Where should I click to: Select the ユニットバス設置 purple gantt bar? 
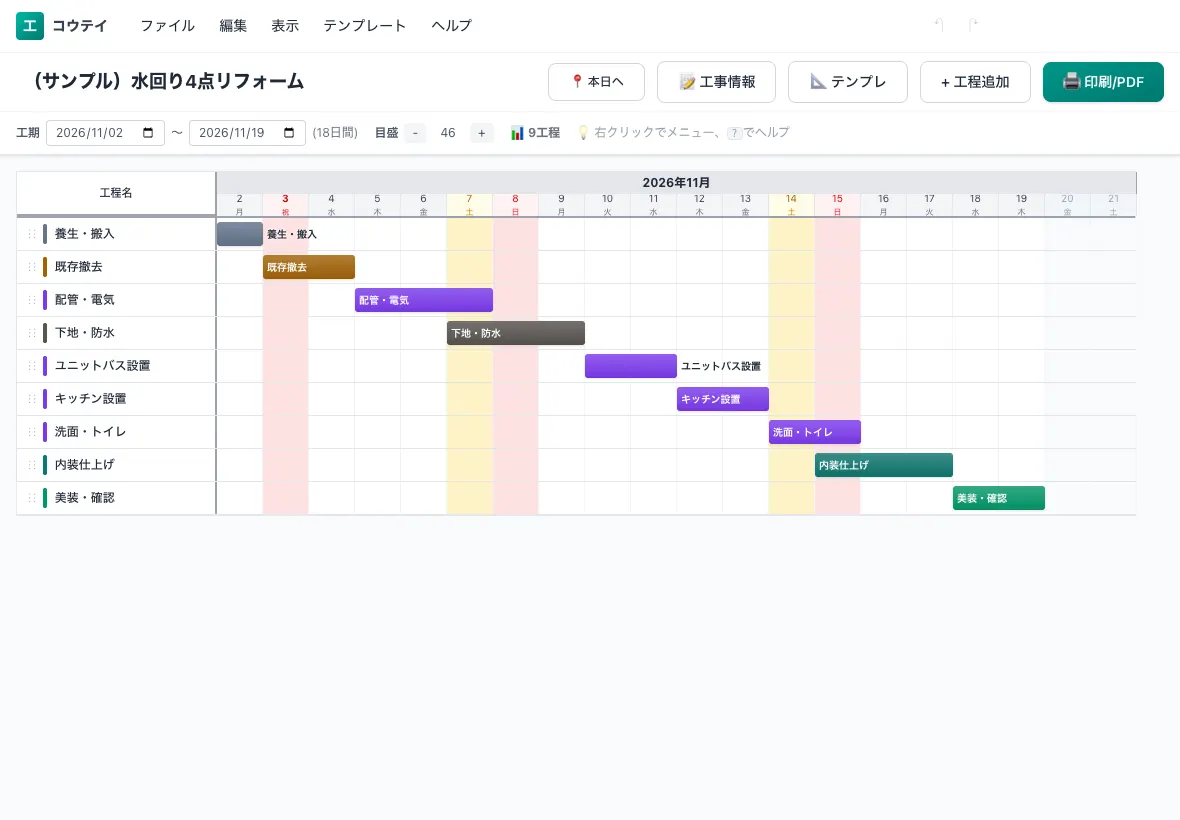631,366
